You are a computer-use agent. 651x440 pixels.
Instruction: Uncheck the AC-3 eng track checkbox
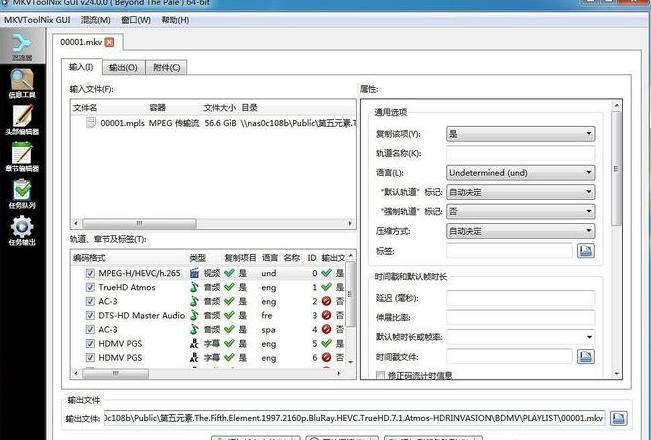click(90, 301)
